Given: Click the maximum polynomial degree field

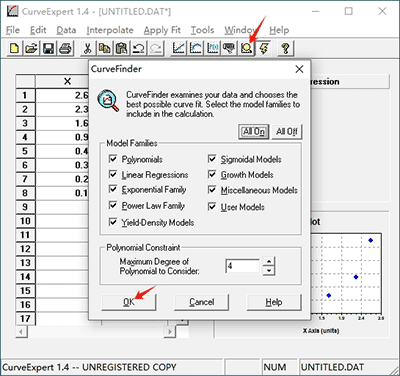Looking at the screenshot, I should click(243, 266).
